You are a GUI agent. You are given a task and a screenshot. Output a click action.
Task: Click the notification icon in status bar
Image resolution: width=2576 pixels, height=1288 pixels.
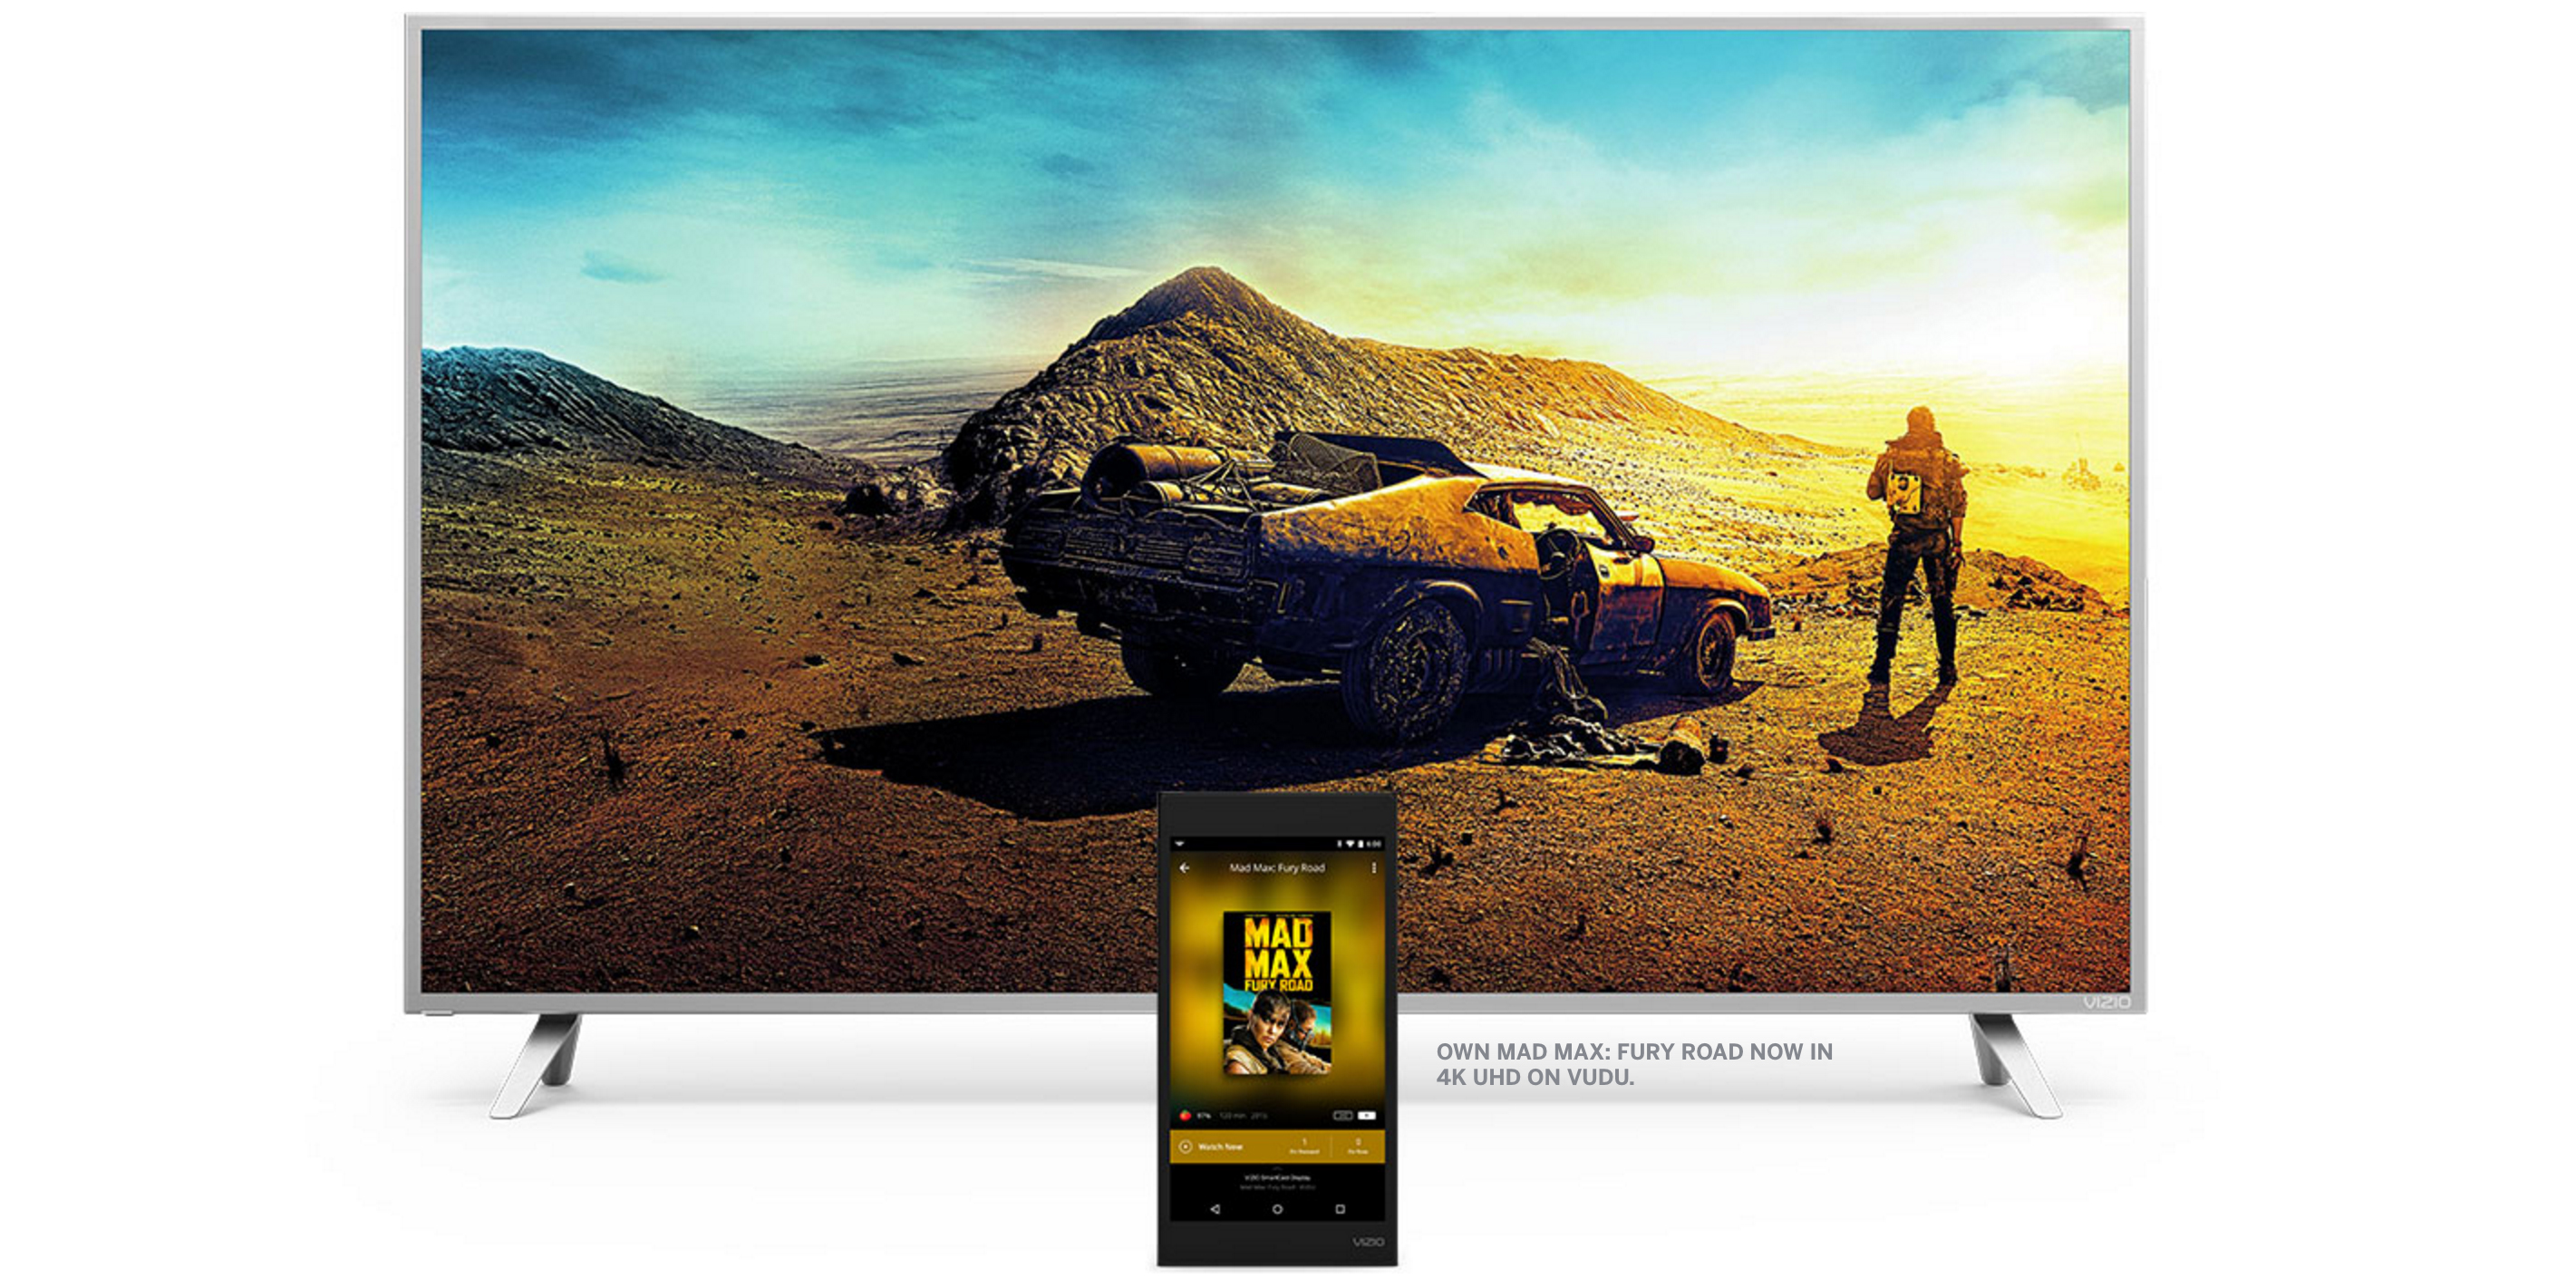pos(1180,845)
